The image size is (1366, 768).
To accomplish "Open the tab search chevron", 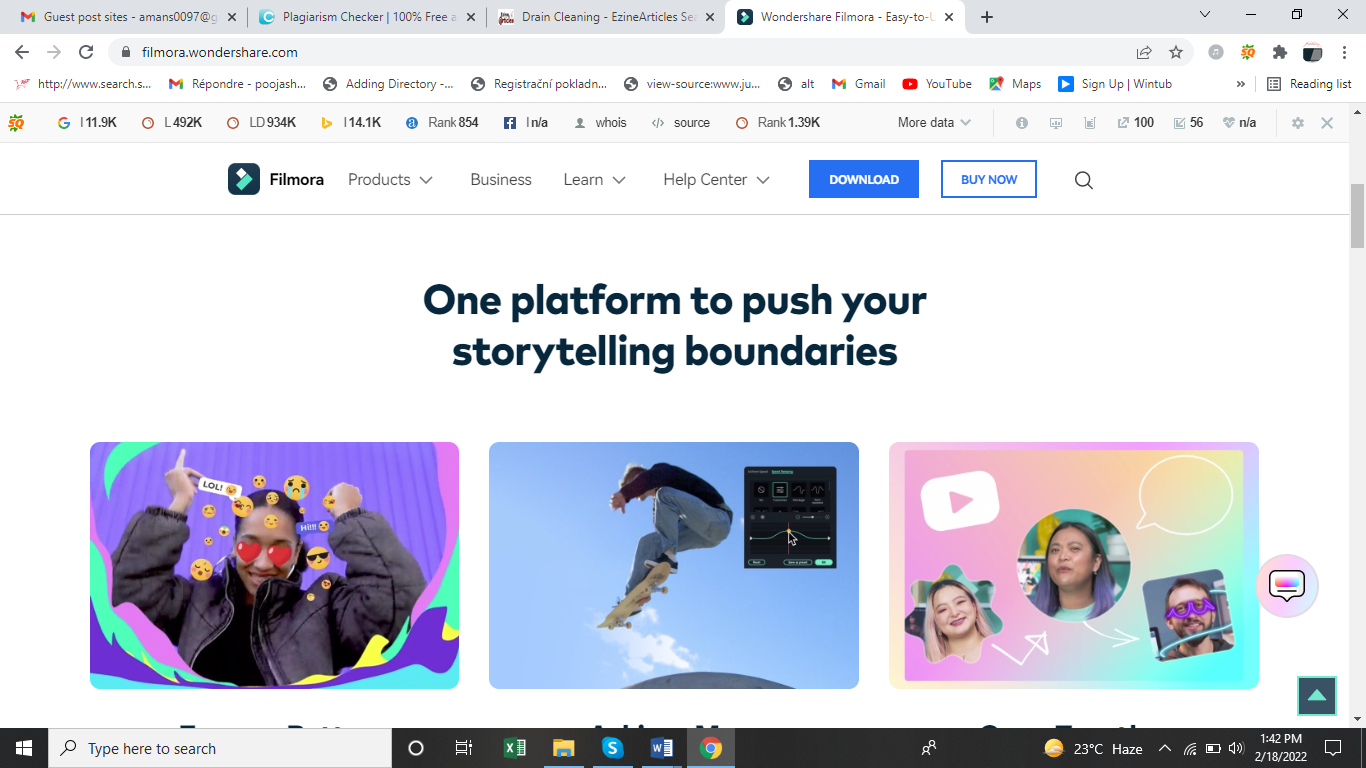I will pyautogui.click(x=1205, y=14).
